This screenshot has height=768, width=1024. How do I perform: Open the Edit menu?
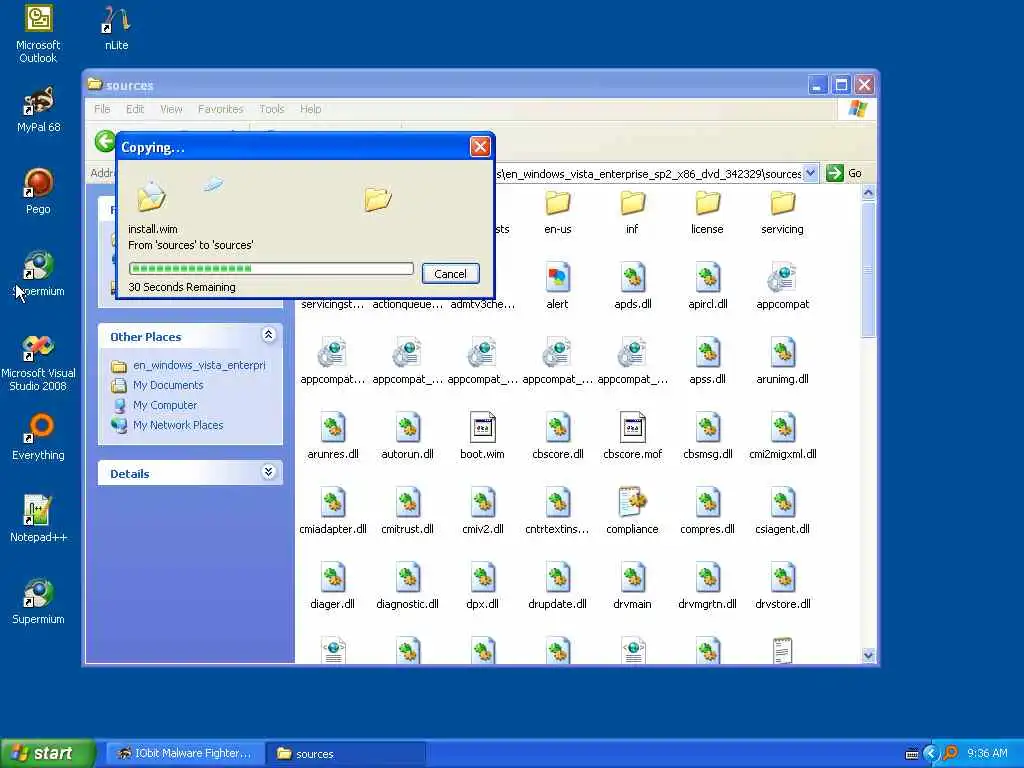point(135,109)
